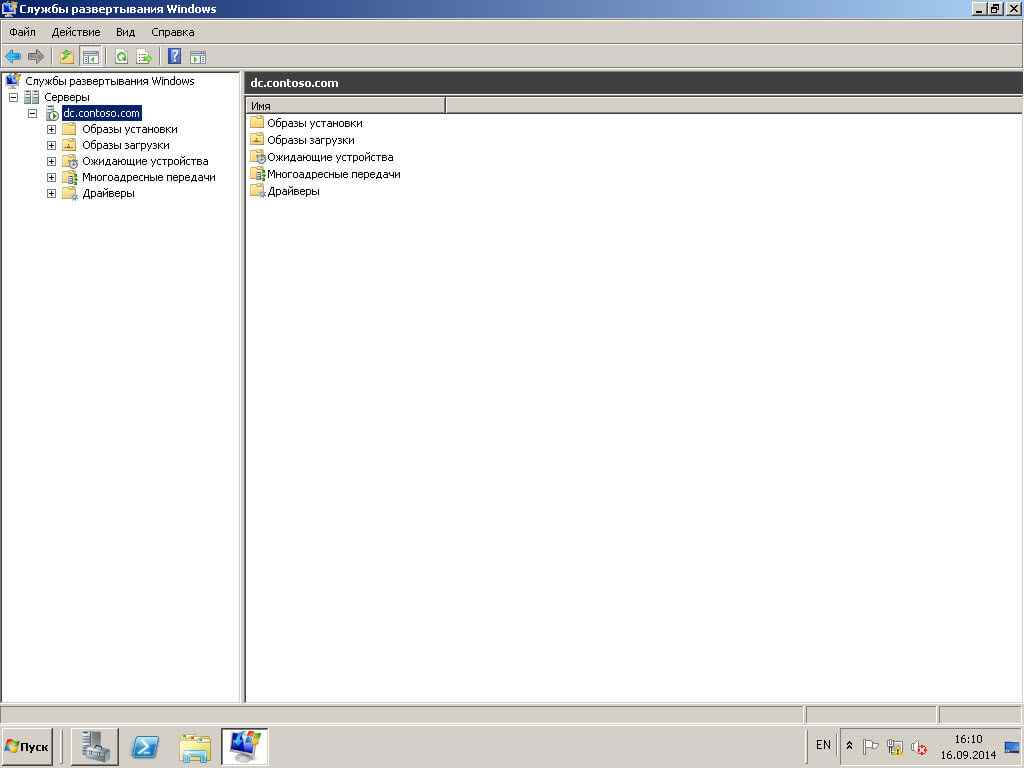1024x768 pixels.
Task: Click the EN language indicator
Action: [x=823, y=745]
